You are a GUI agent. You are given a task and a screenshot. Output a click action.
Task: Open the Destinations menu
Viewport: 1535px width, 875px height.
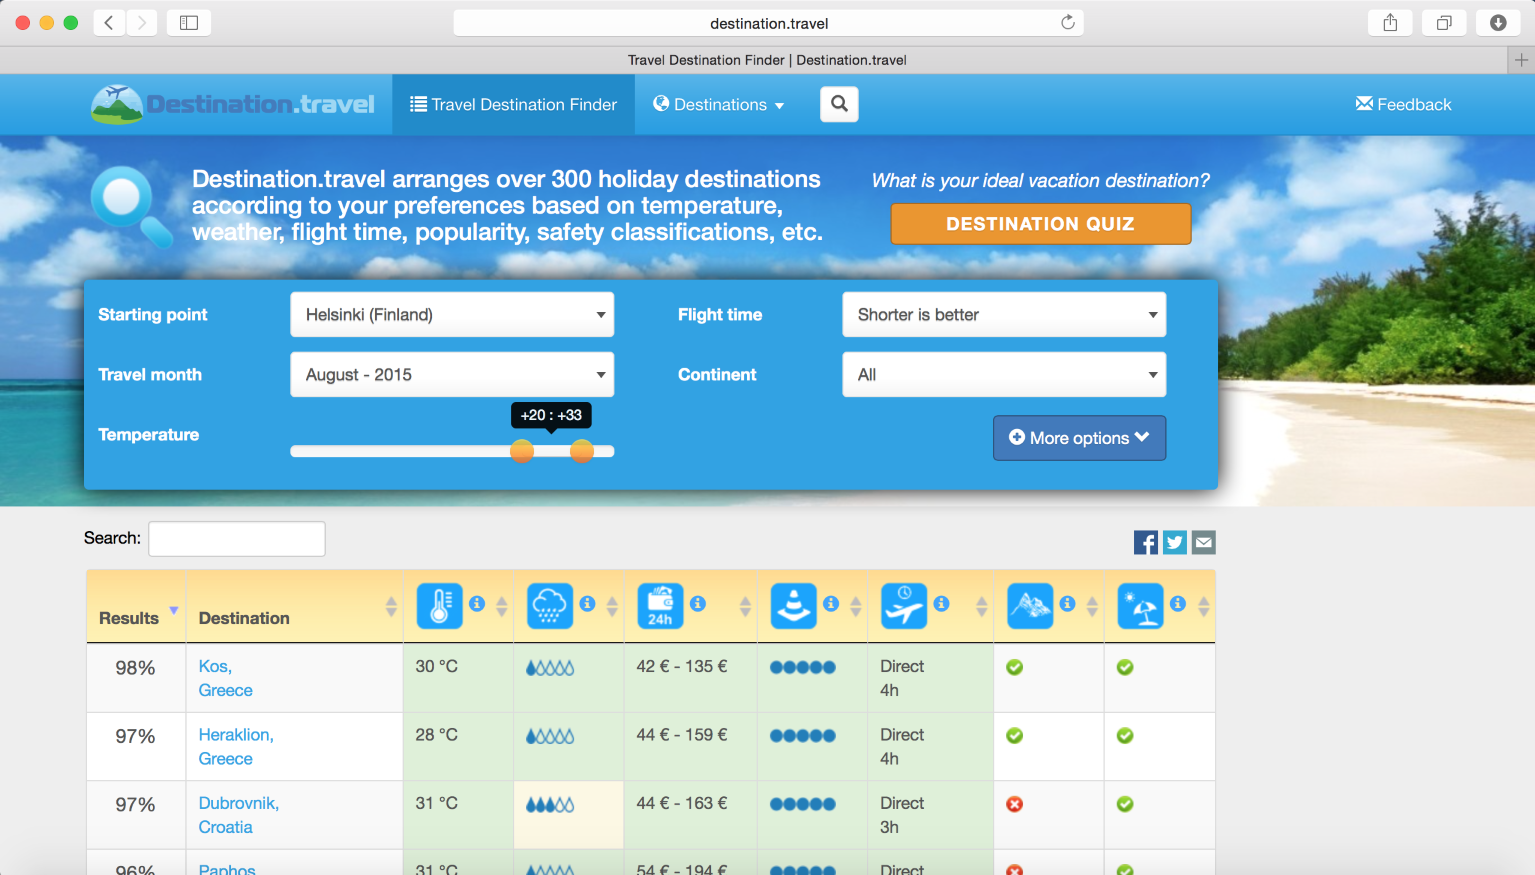tap(718, 105)
